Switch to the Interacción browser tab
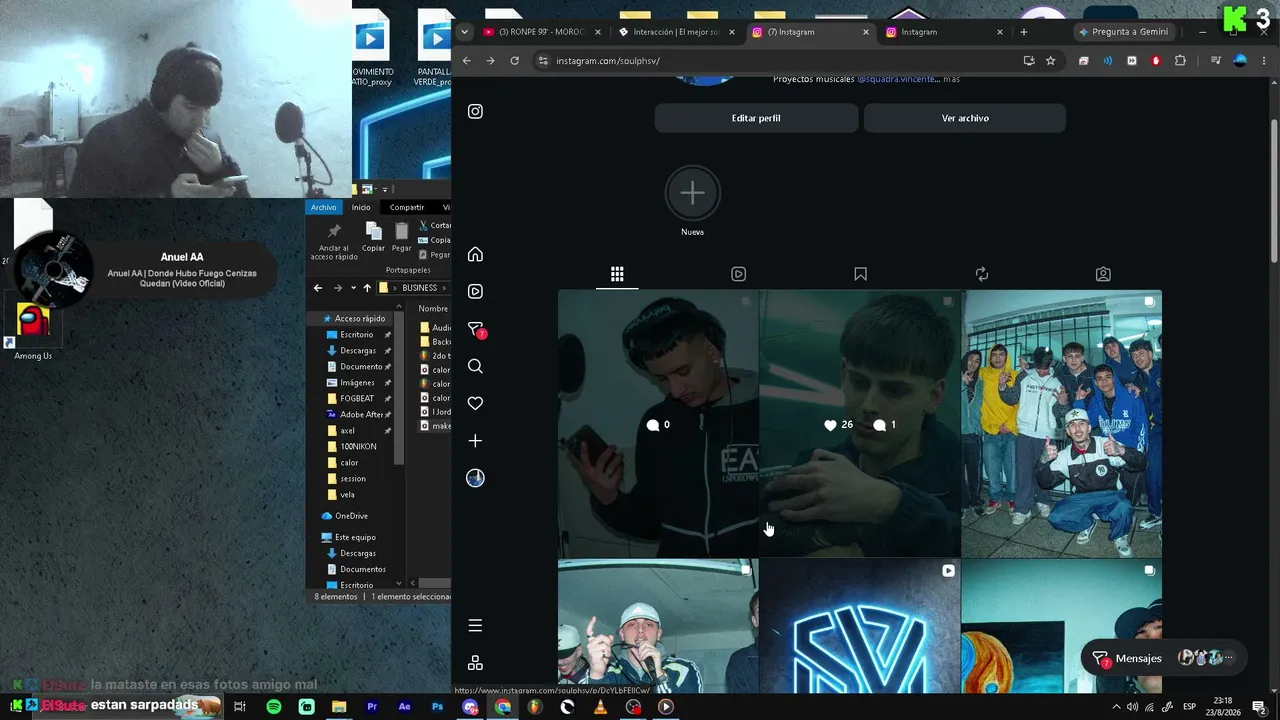The height and width of the screenshot is (720, 1280). 675,32
